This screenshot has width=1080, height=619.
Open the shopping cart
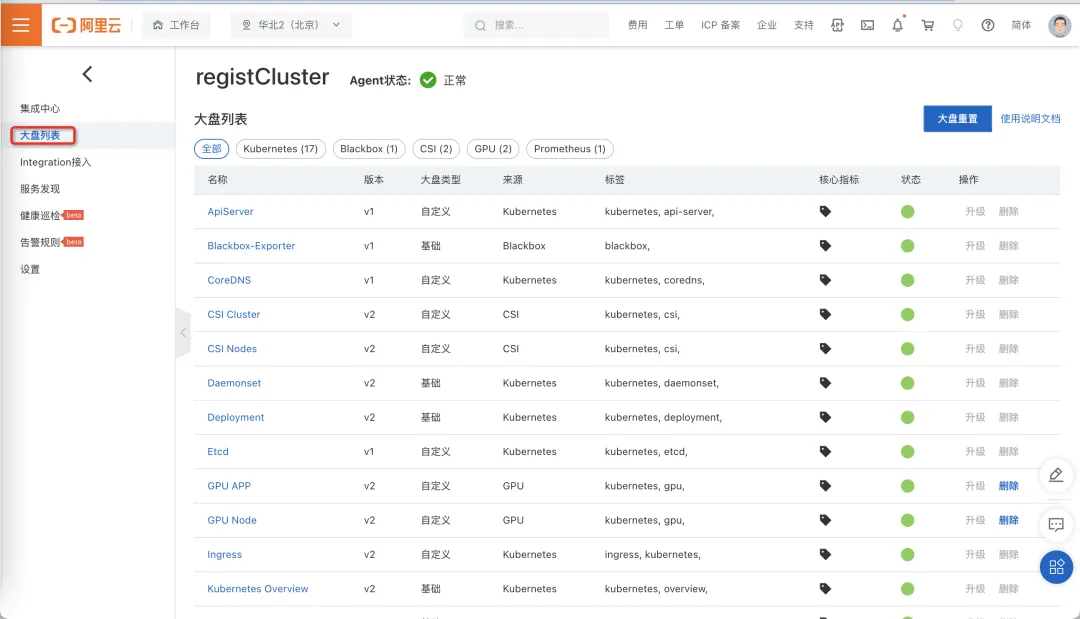coord(928,25)
